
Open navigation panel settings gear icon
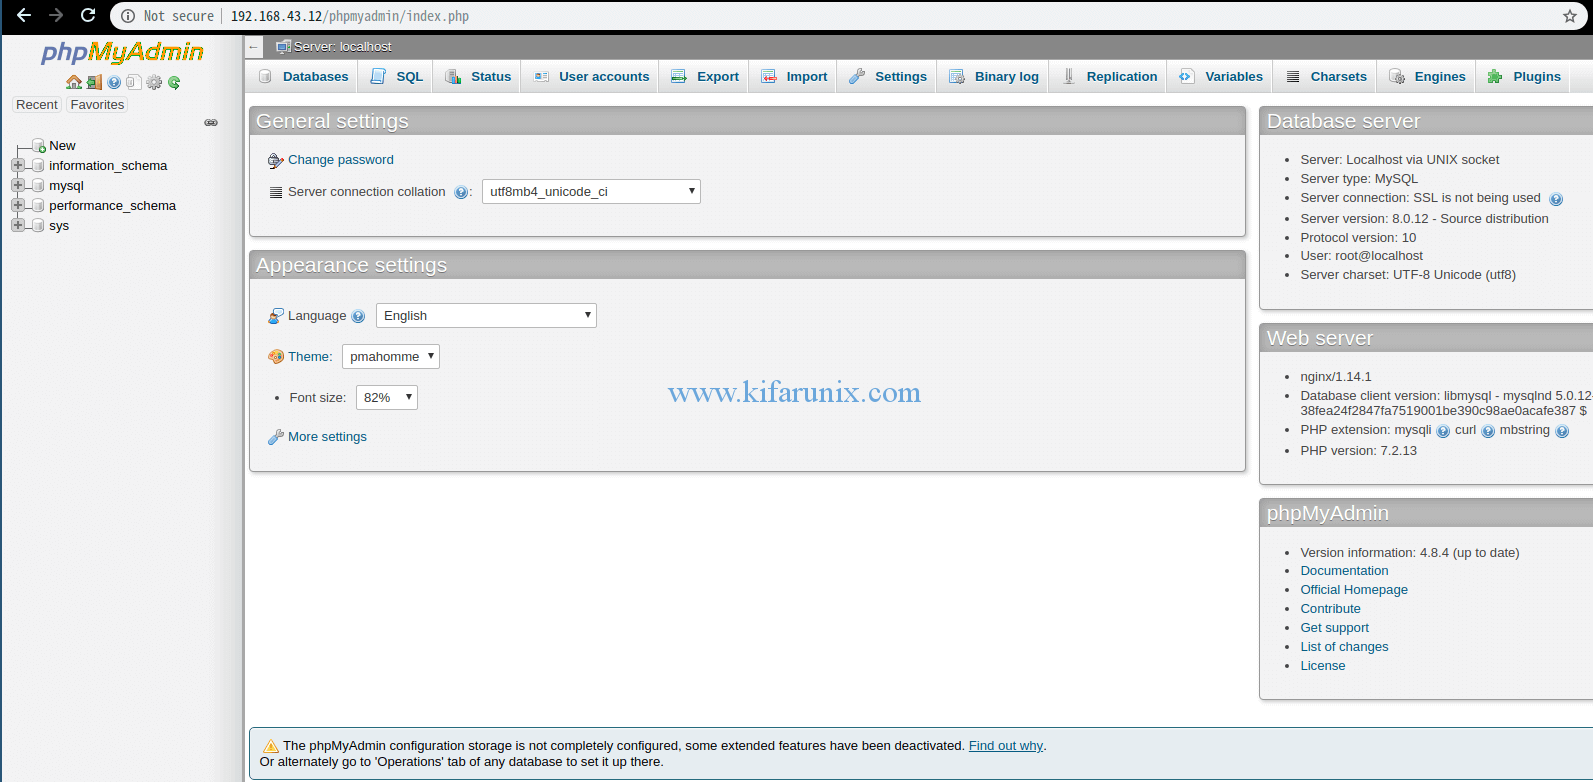(x=154, y=82)
